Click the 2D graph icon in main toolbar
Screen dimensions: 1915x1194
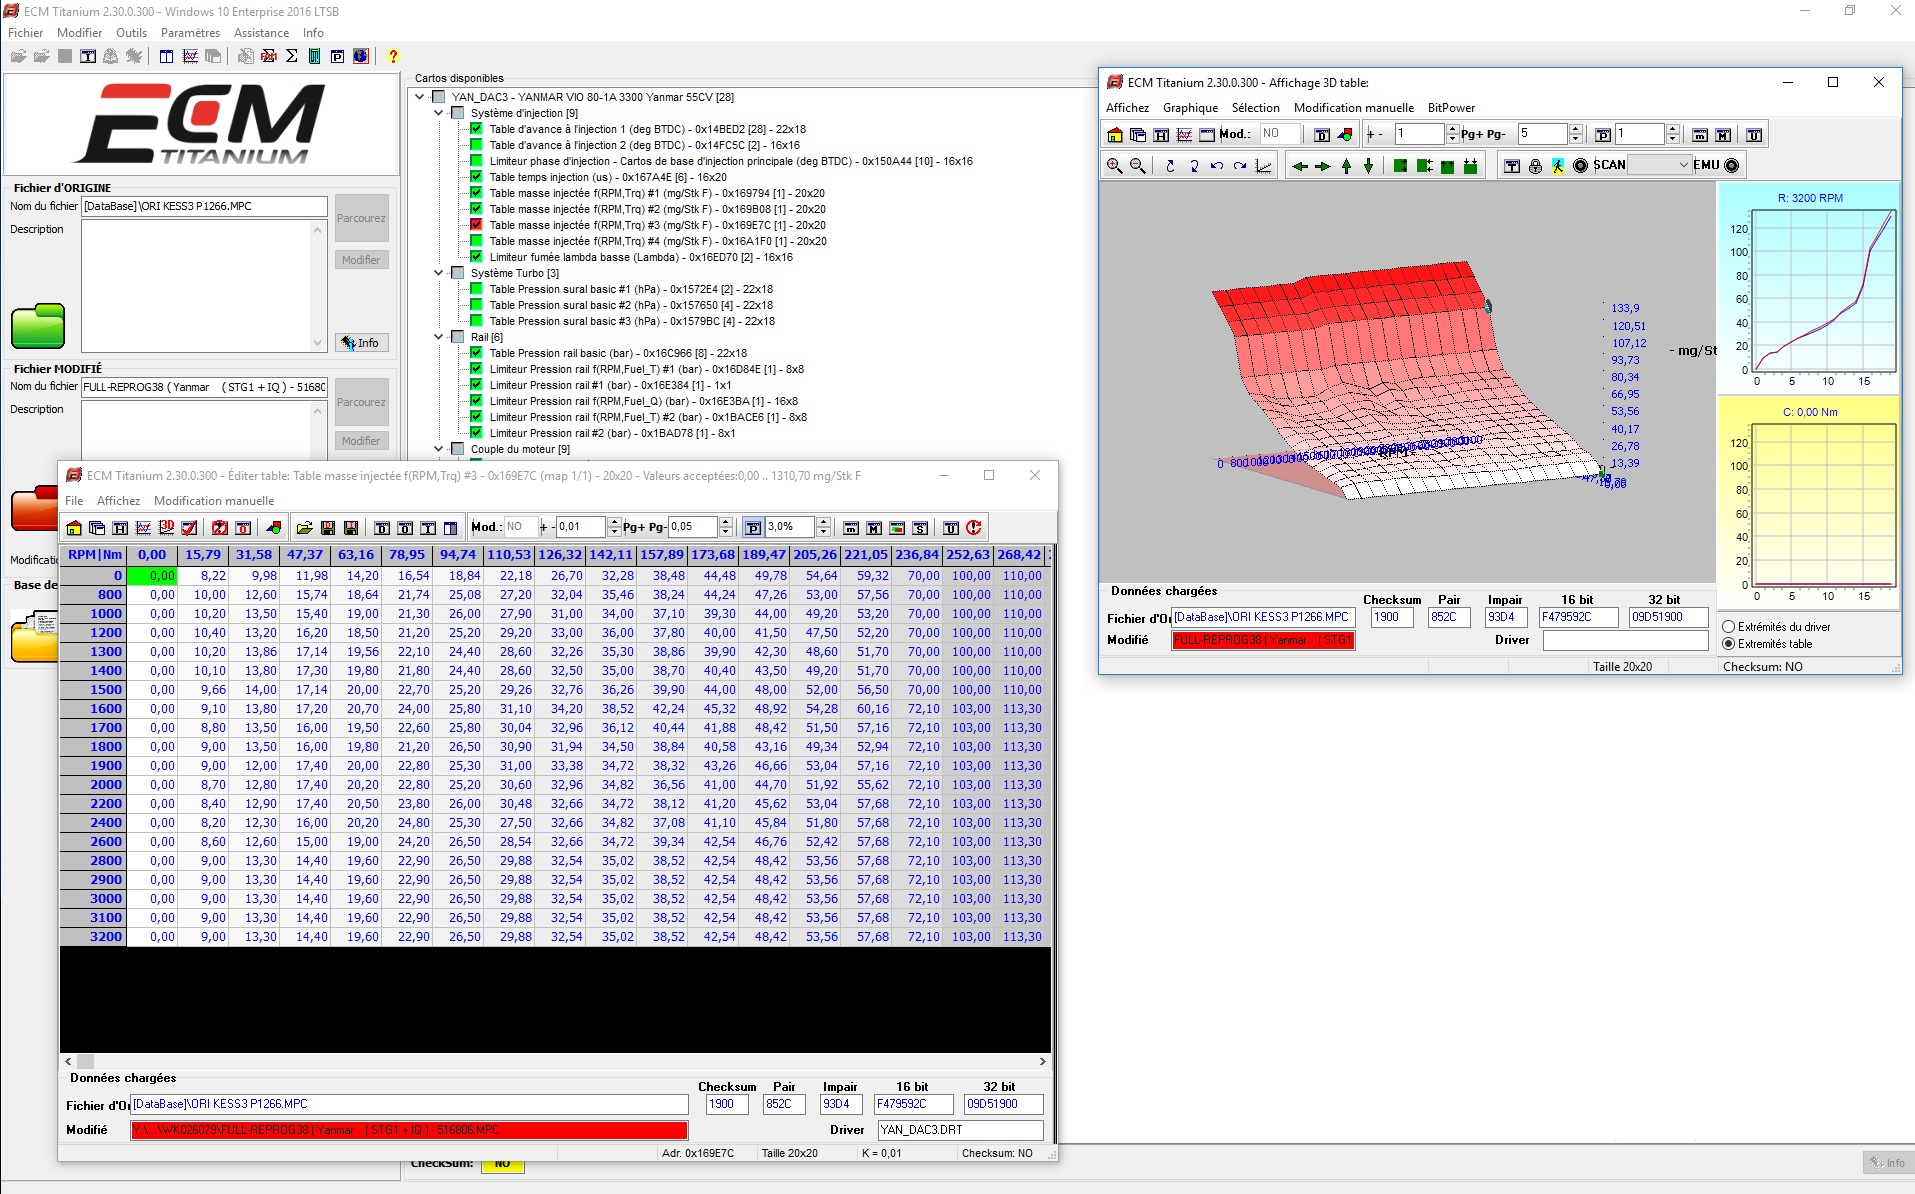point(189,56)
